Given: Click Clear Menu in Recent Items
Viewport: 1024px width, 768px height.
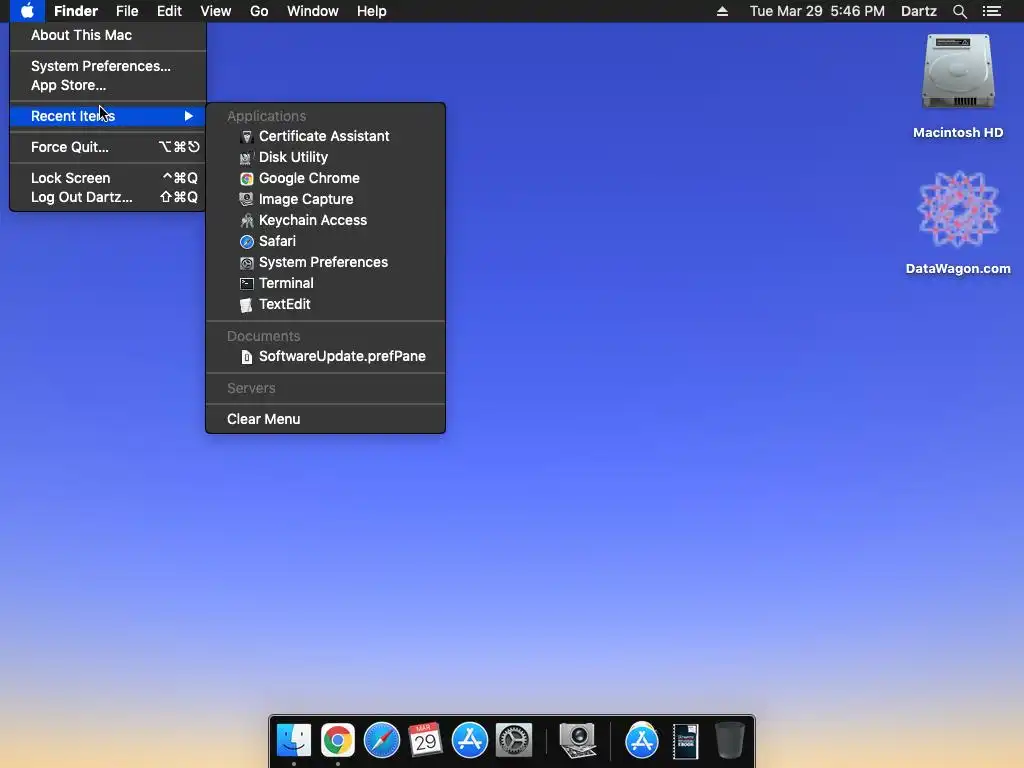Looking at the screenshot, I should click(x=325, y=419).
